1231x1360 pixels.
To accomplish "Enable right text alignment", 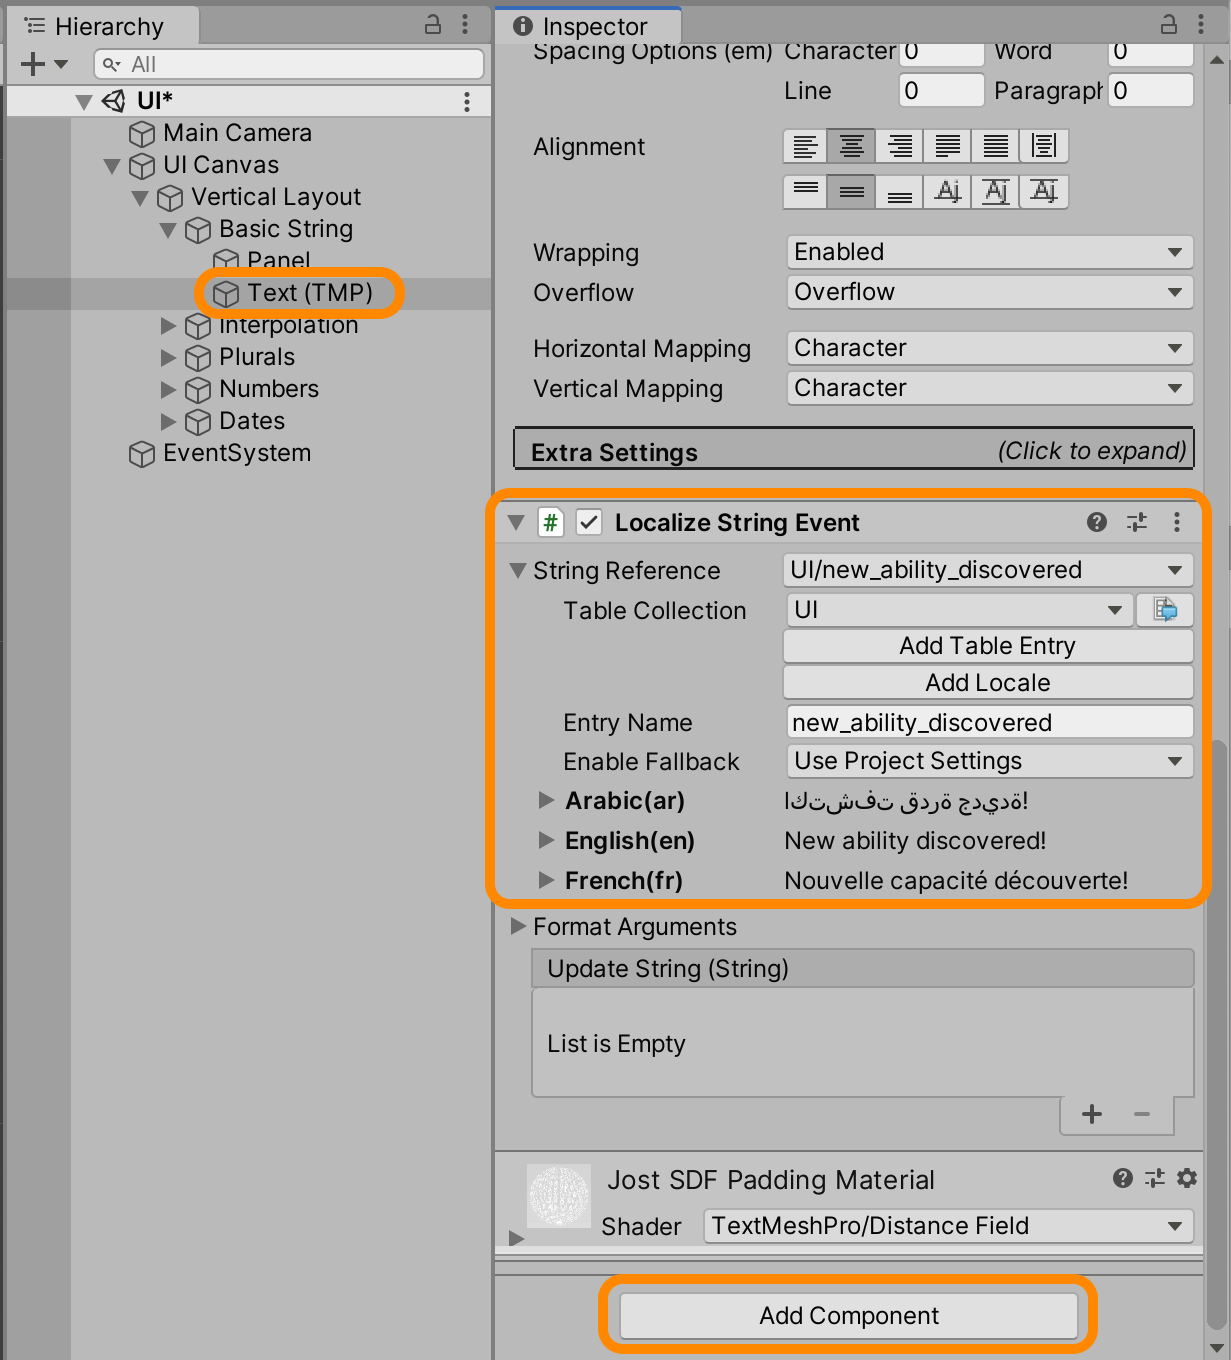I will tap(897, 146).
